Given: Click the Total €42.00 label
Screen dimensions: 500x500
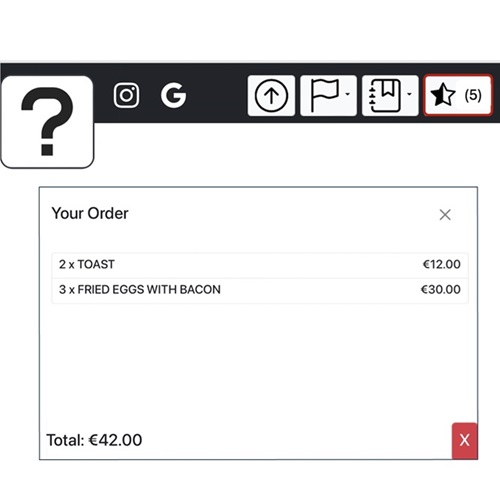Looking at the screenshot, I should [94, 440].
